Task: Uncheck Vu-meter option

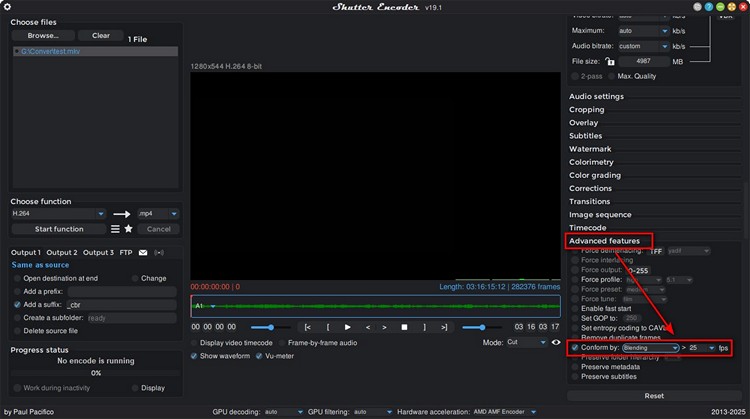Action: coord(259,356)
